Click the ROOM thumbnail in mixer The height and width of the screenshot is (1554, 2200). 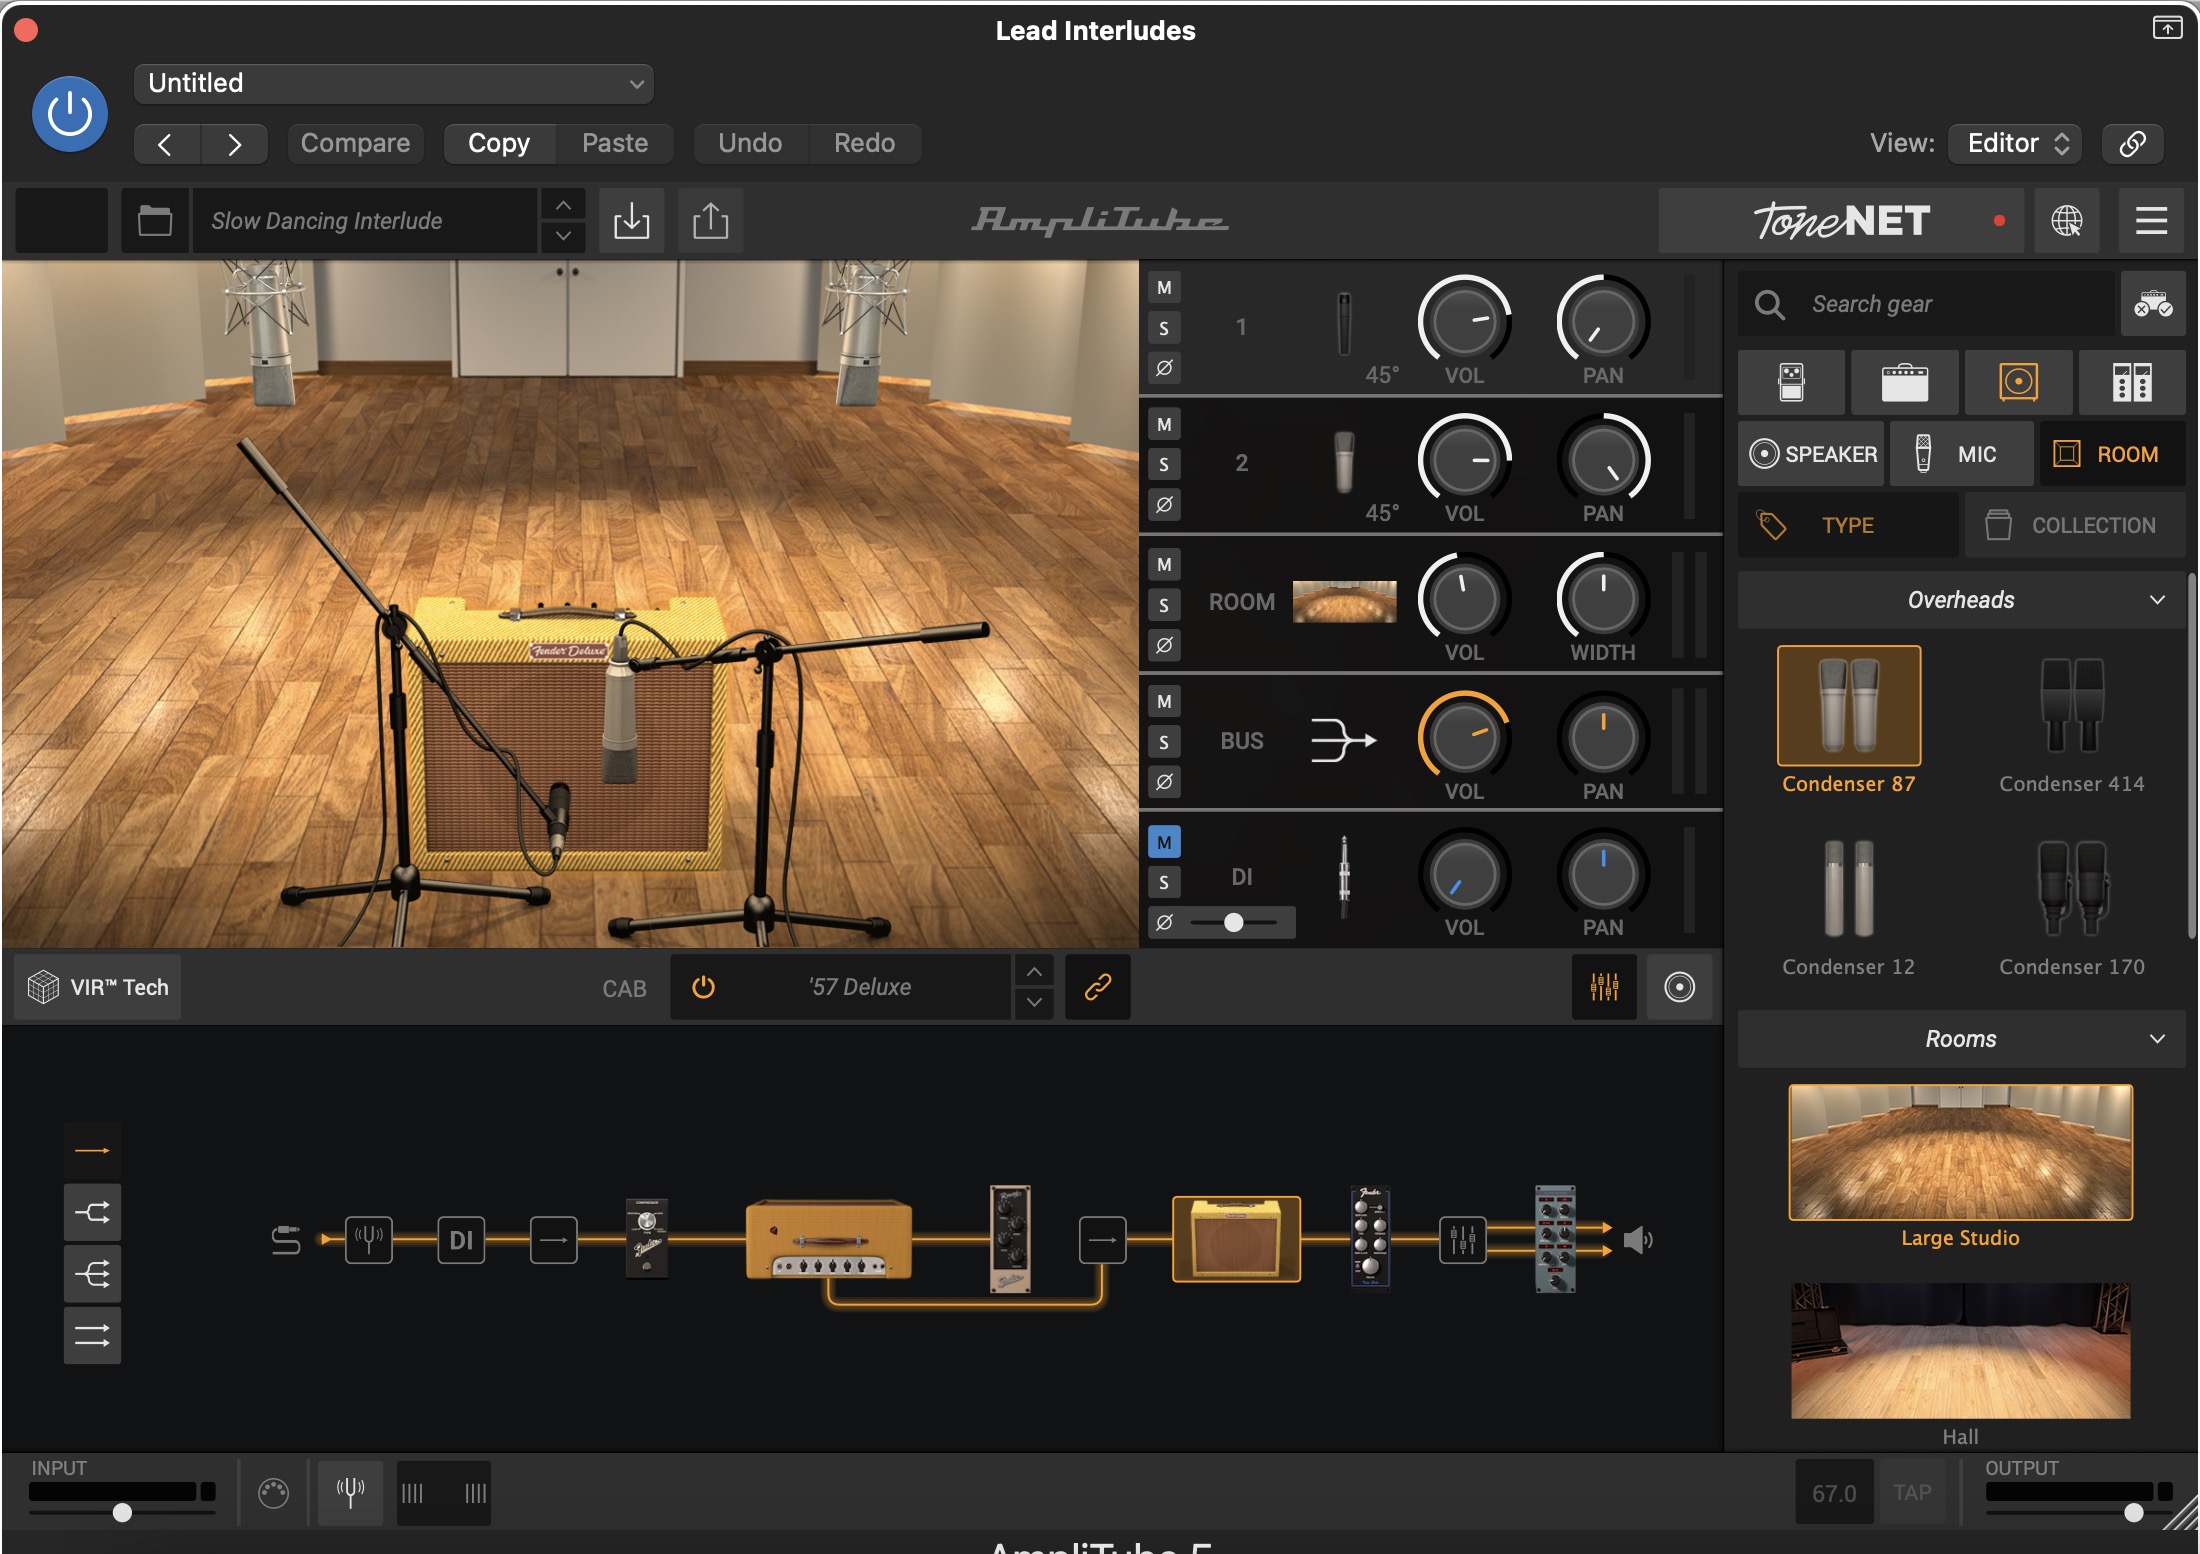(x=1345, y=601)
